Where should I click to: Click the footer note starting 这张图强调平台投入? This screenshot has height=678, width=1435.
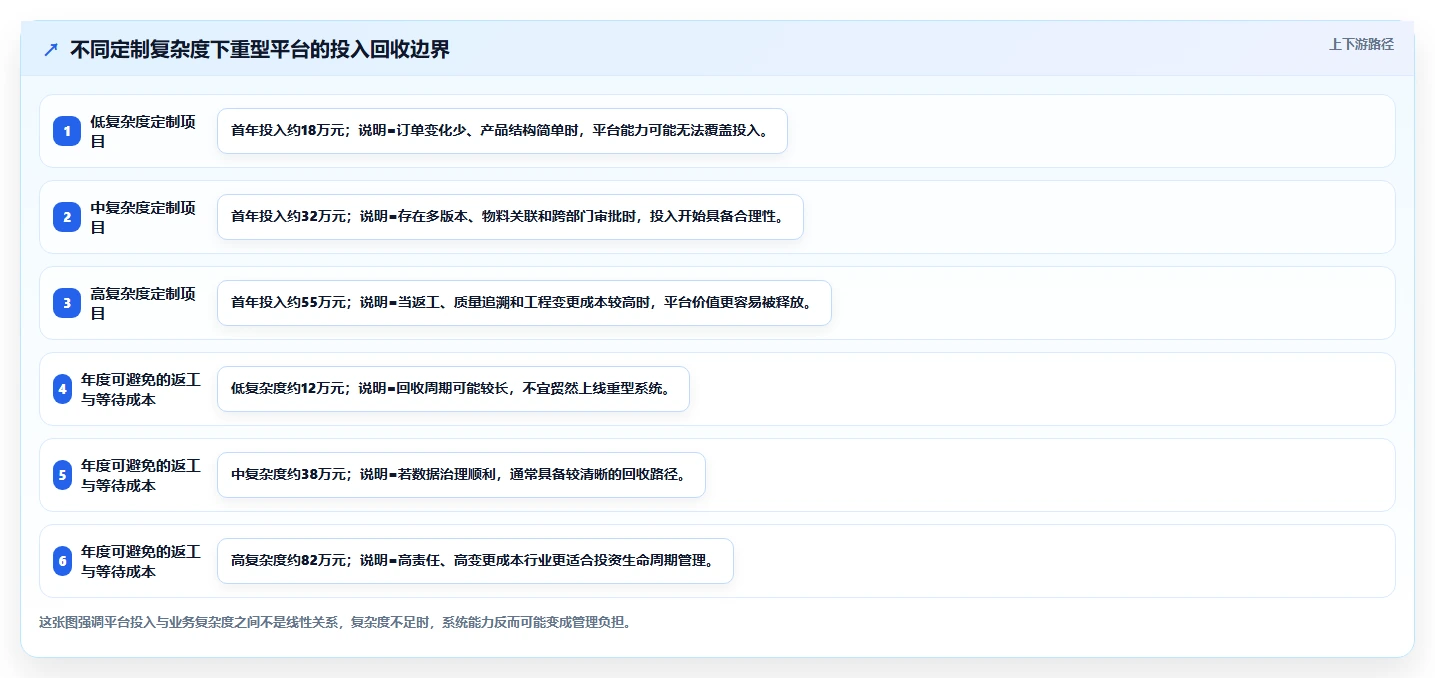pyautogui.click(x=335, y=622)
